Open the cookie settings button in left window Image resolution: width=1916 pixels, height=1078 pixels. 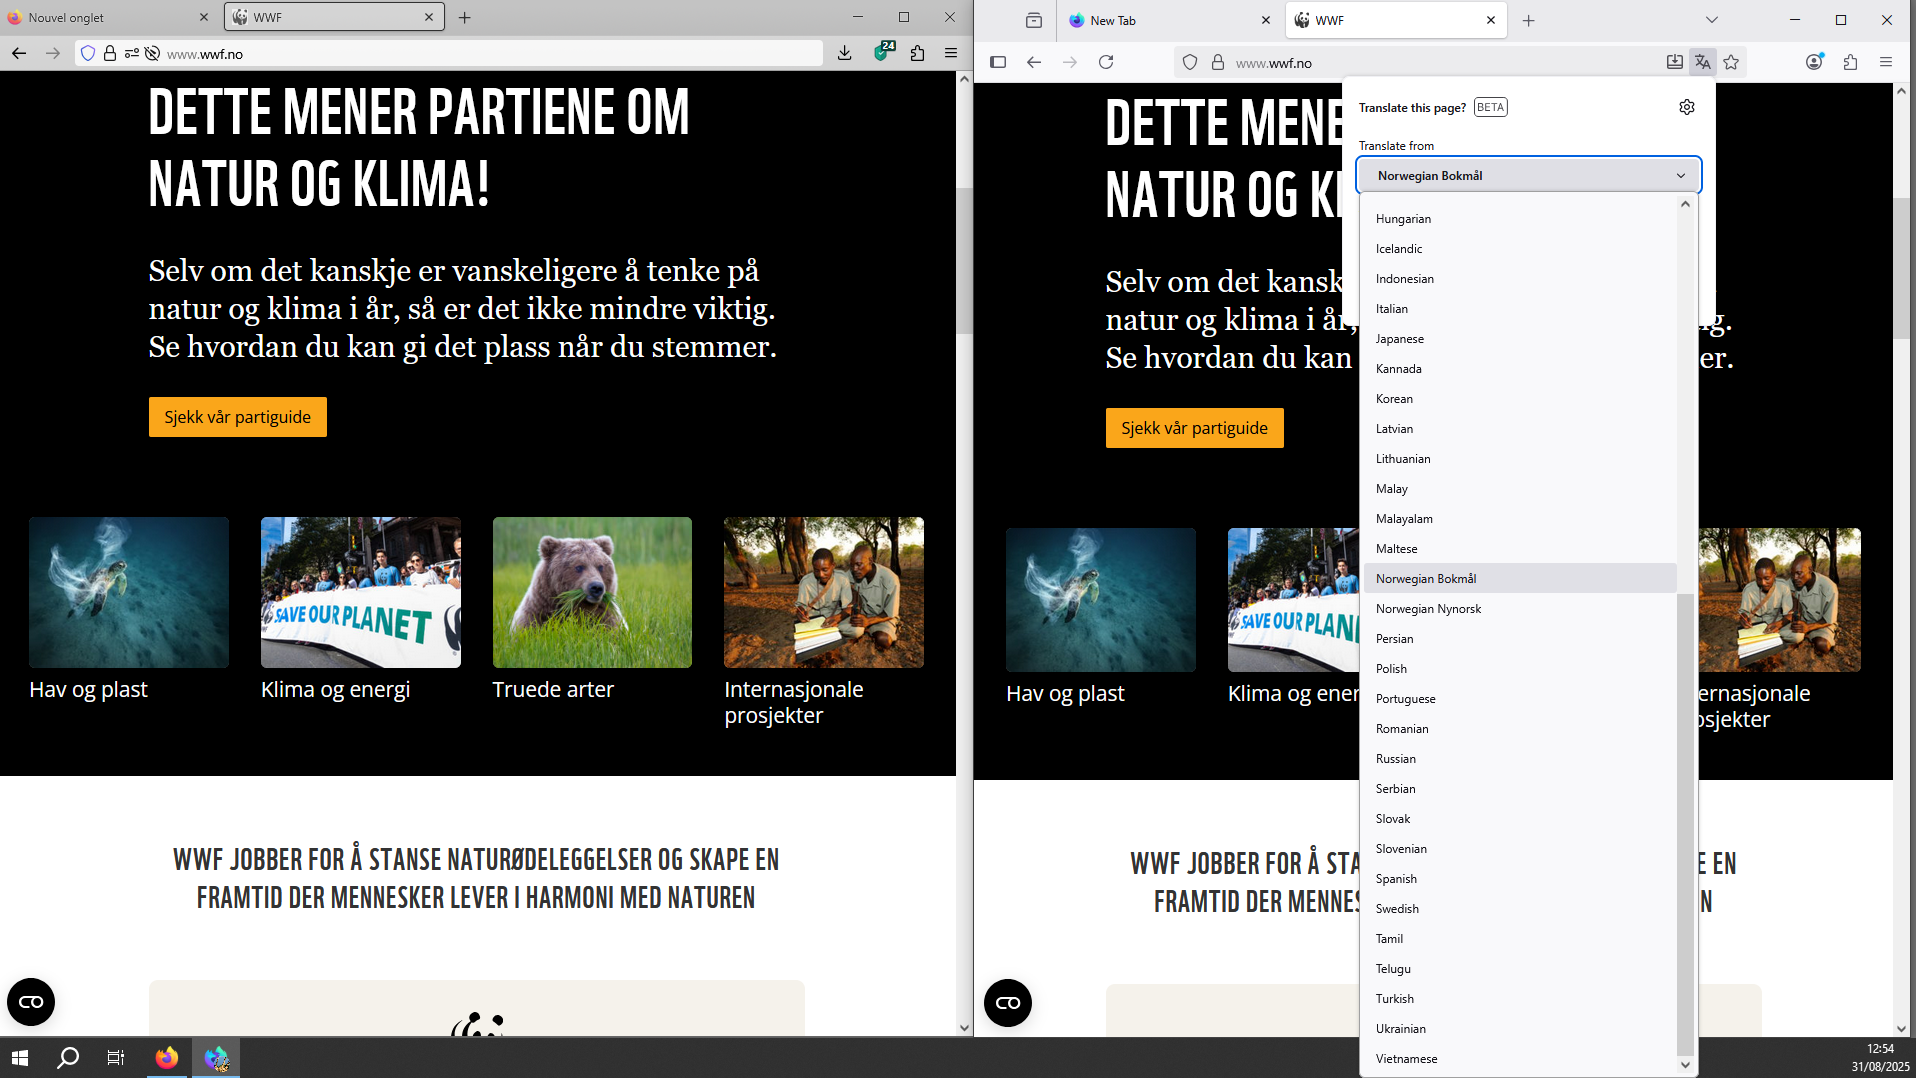click(x=31, y=1002)
